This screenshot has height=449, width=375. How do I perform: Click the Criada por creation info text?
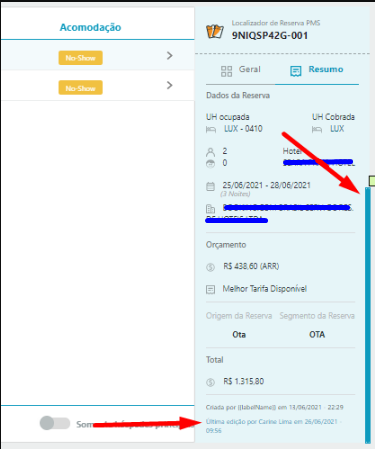pyautogui.click(x=275, y=407)
